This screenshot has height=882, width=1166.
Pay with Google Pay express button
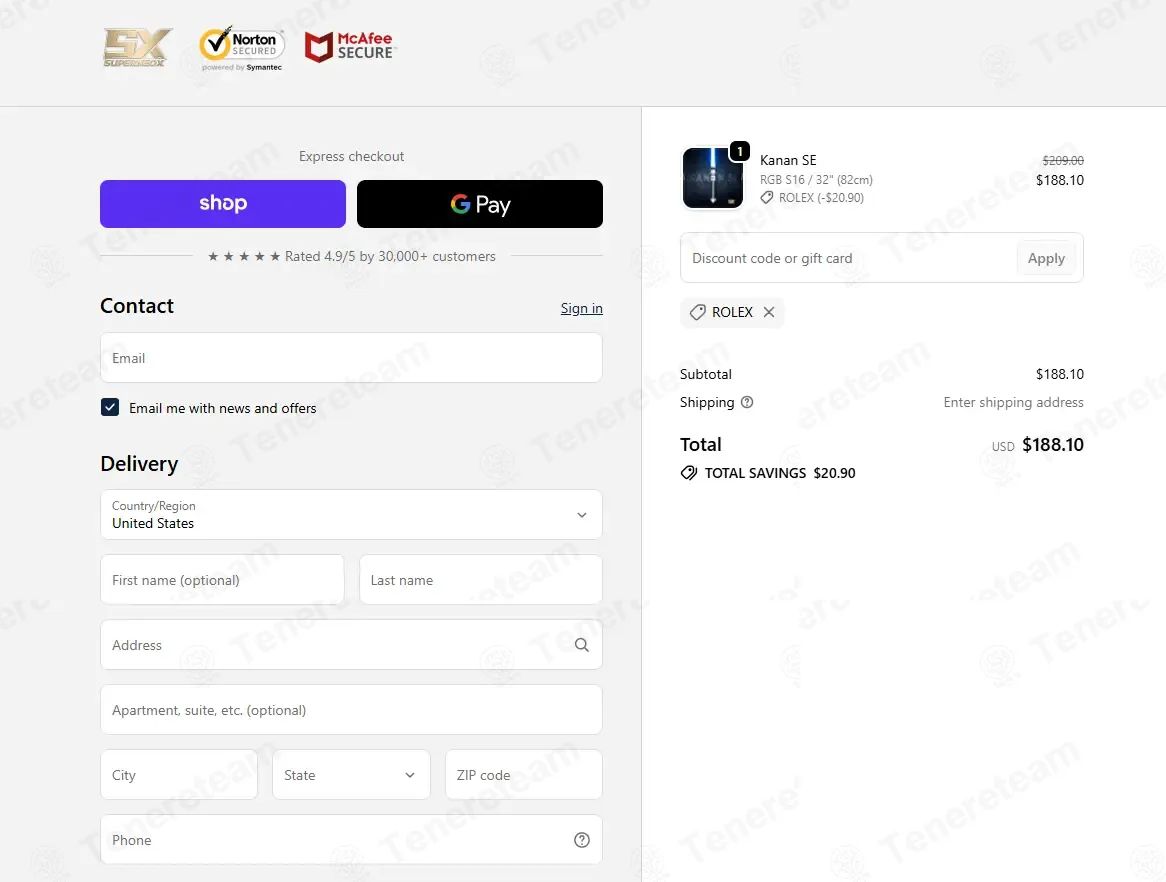[x=480, y=204]
